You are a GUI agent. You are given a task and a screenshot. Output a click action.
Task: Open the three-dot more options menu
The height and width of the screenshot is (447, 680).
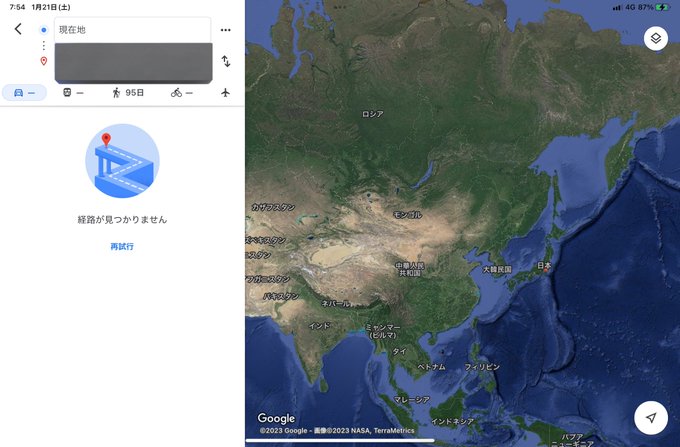point(226,30)
